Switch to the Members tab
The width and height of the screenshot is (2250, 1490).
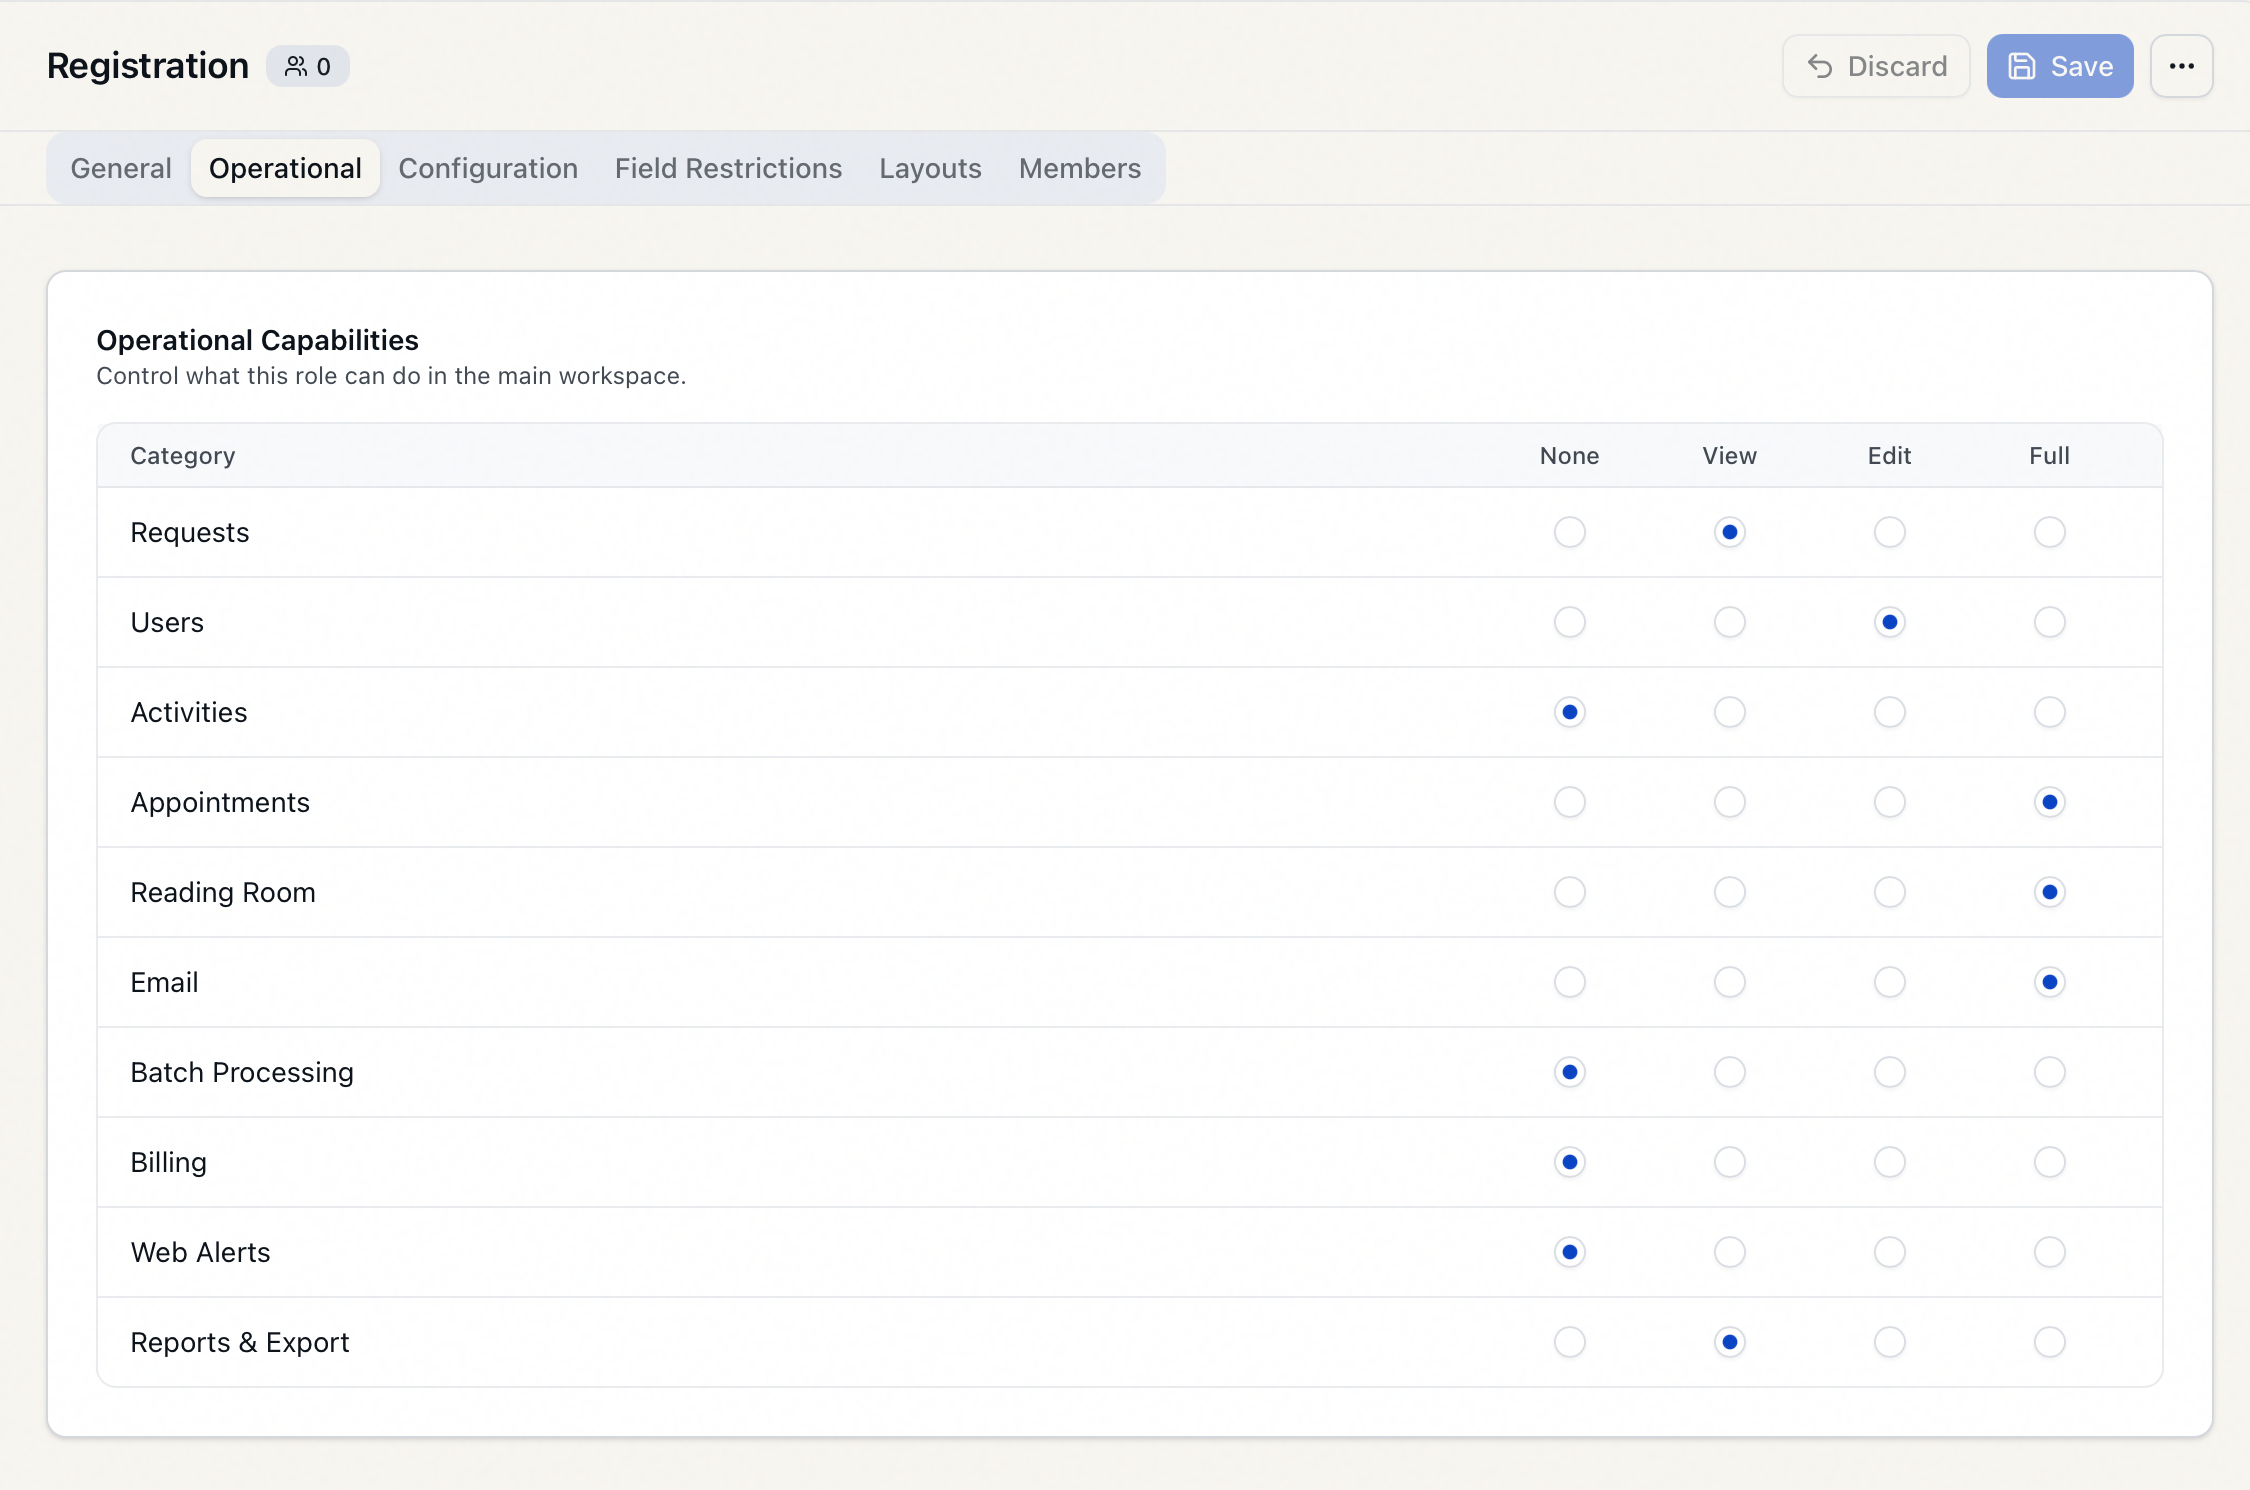coord(1080,168)
